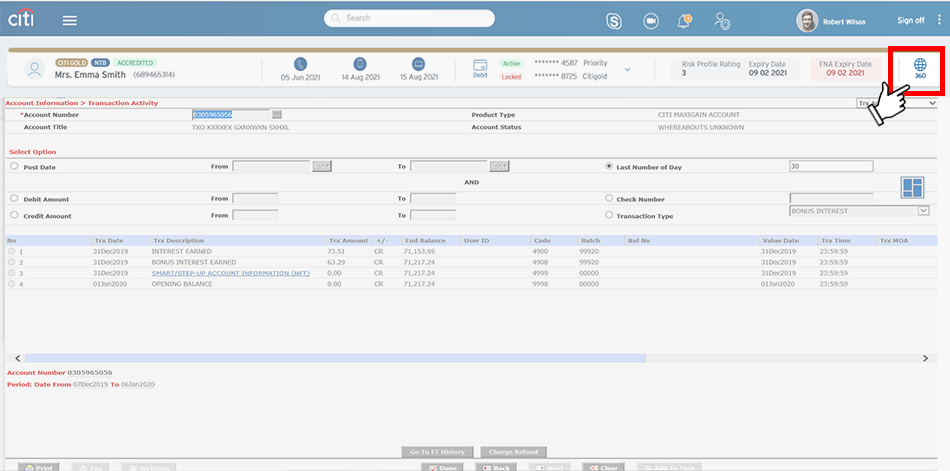
Task: Open the hamburger menu next to Citi logo
Action: [69, 20]
